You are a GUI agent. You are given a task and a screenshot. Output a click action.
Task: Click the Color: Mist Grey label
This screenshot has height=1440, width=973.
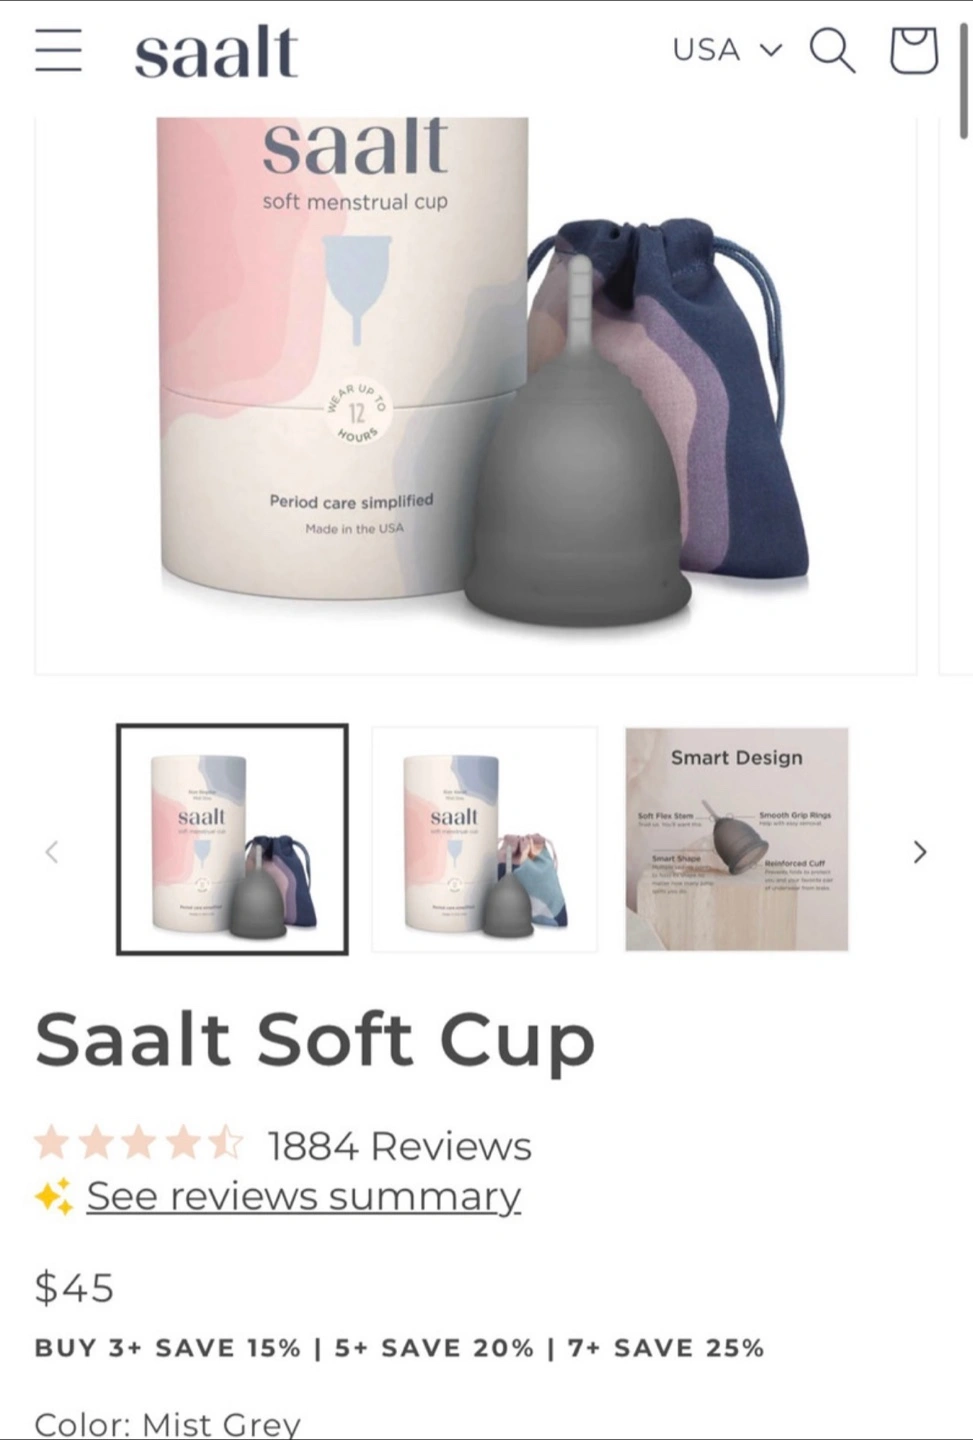168,1423
